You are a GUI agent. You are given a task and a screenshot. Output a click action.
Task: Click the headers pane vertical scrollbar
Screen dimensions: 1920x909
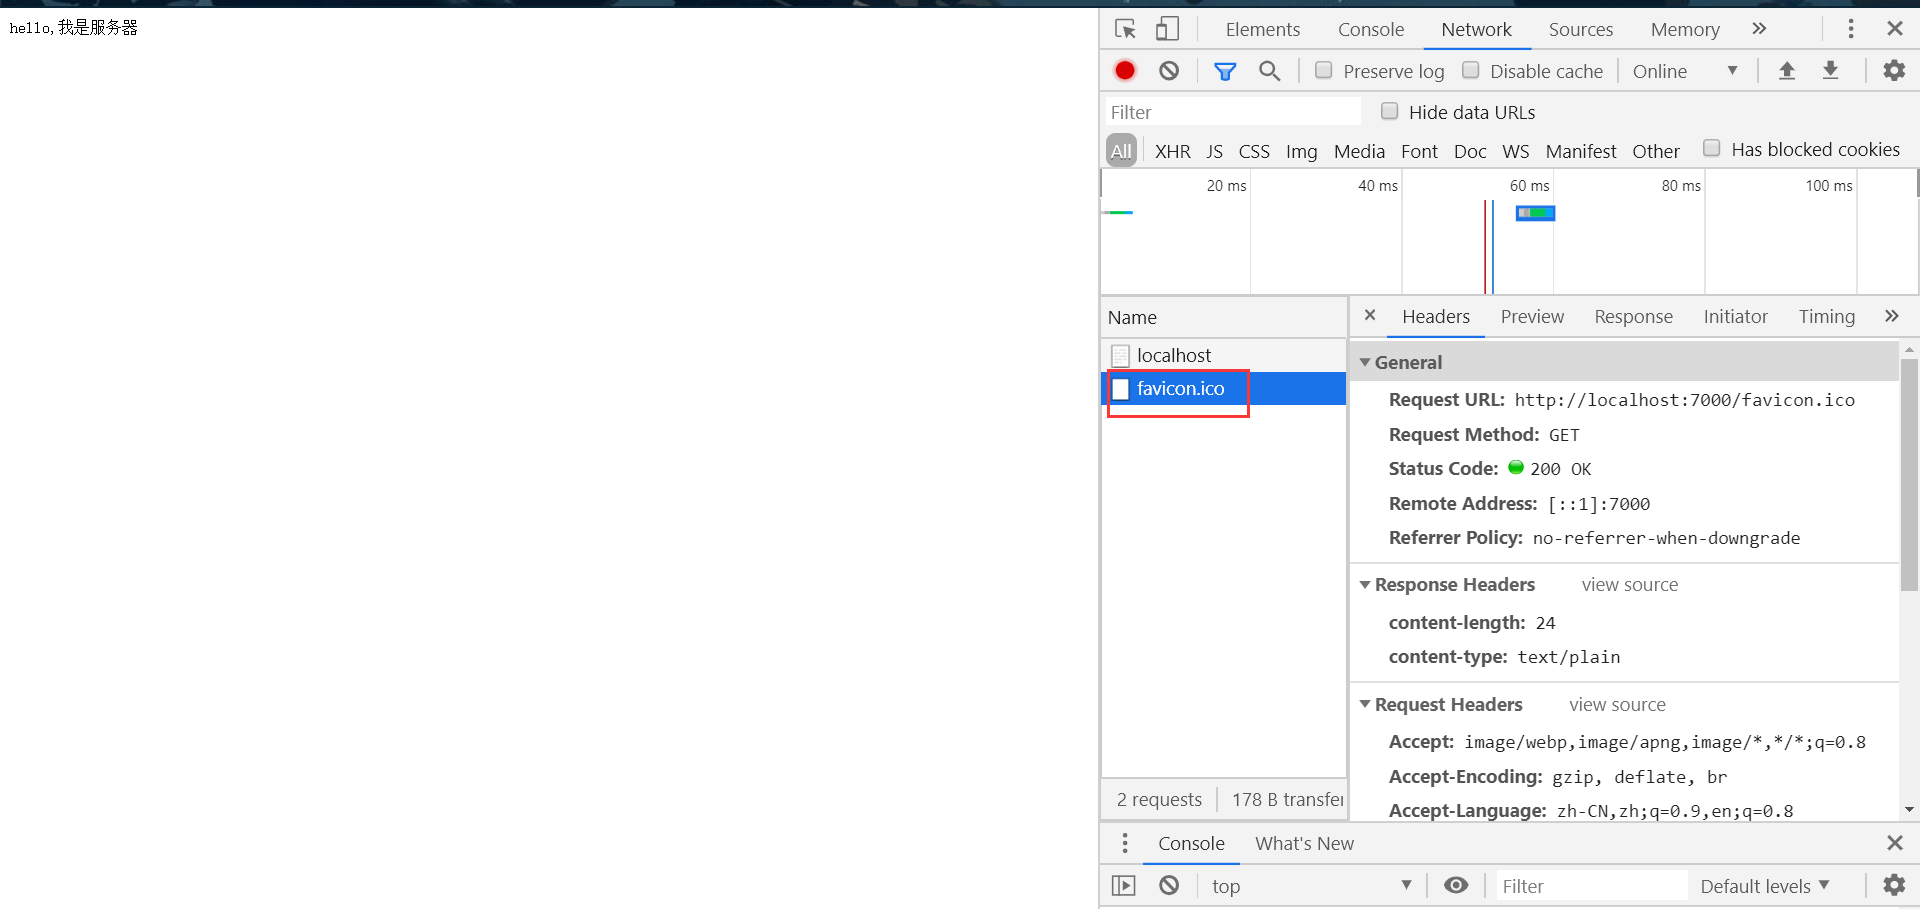point(1909,474)
